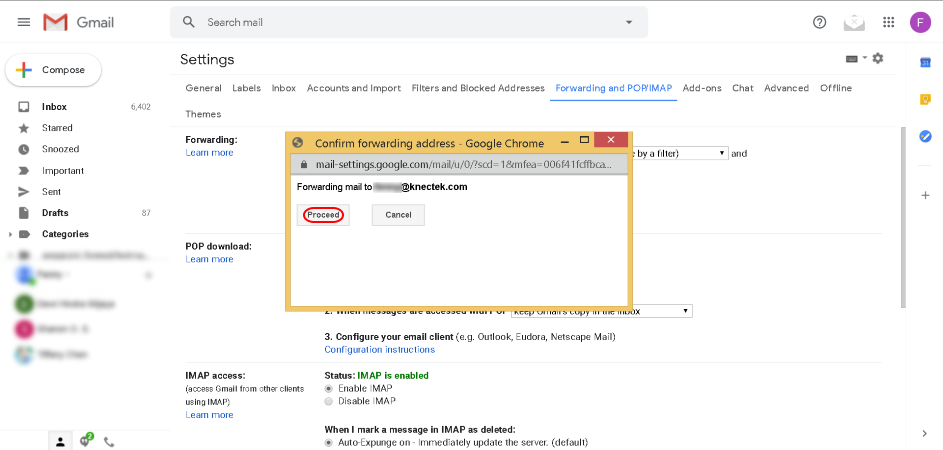Click Learn more under Forwarding
Image resolution: width=943 pixels, height=450 pixels.
(x=209, y=153)
